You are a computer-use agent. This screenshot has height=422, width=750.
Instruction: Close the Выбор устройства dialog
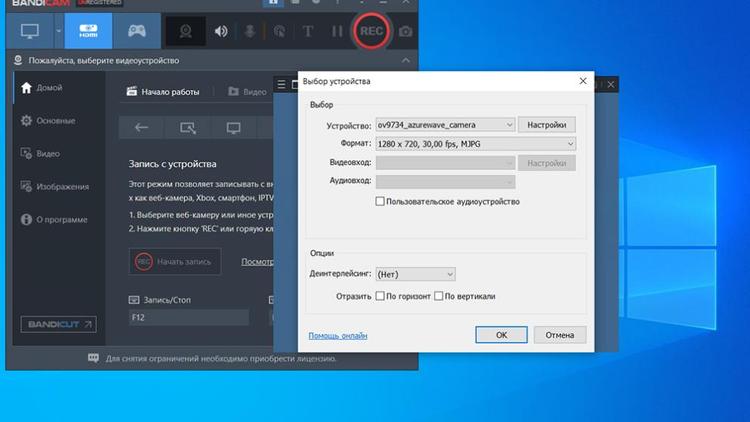tap(583, 81)
